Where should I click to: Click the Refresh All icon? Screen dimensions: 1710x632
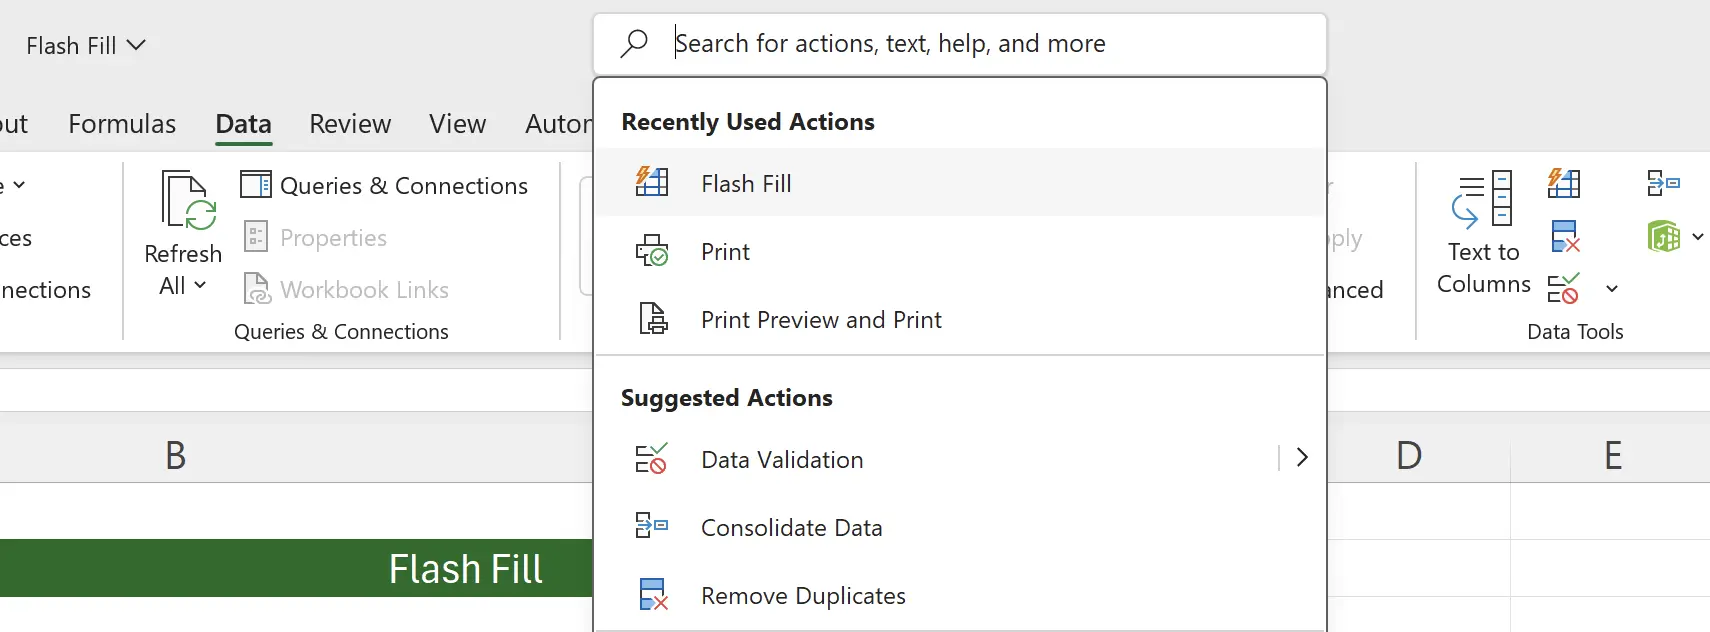[187, 201]
